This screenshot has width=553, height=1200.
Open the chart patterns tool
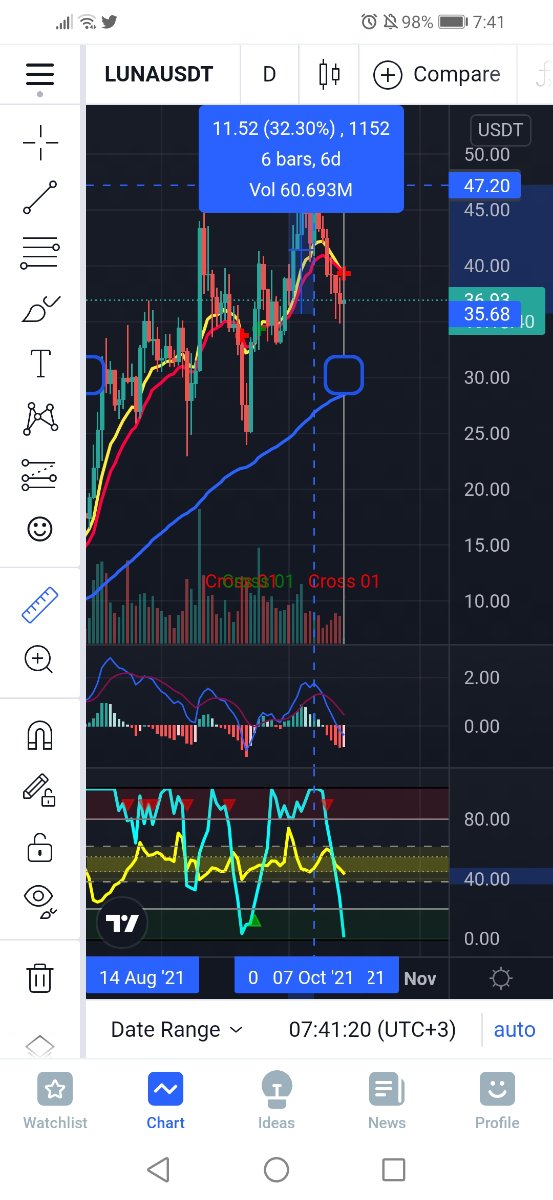(x=40, y=418)
